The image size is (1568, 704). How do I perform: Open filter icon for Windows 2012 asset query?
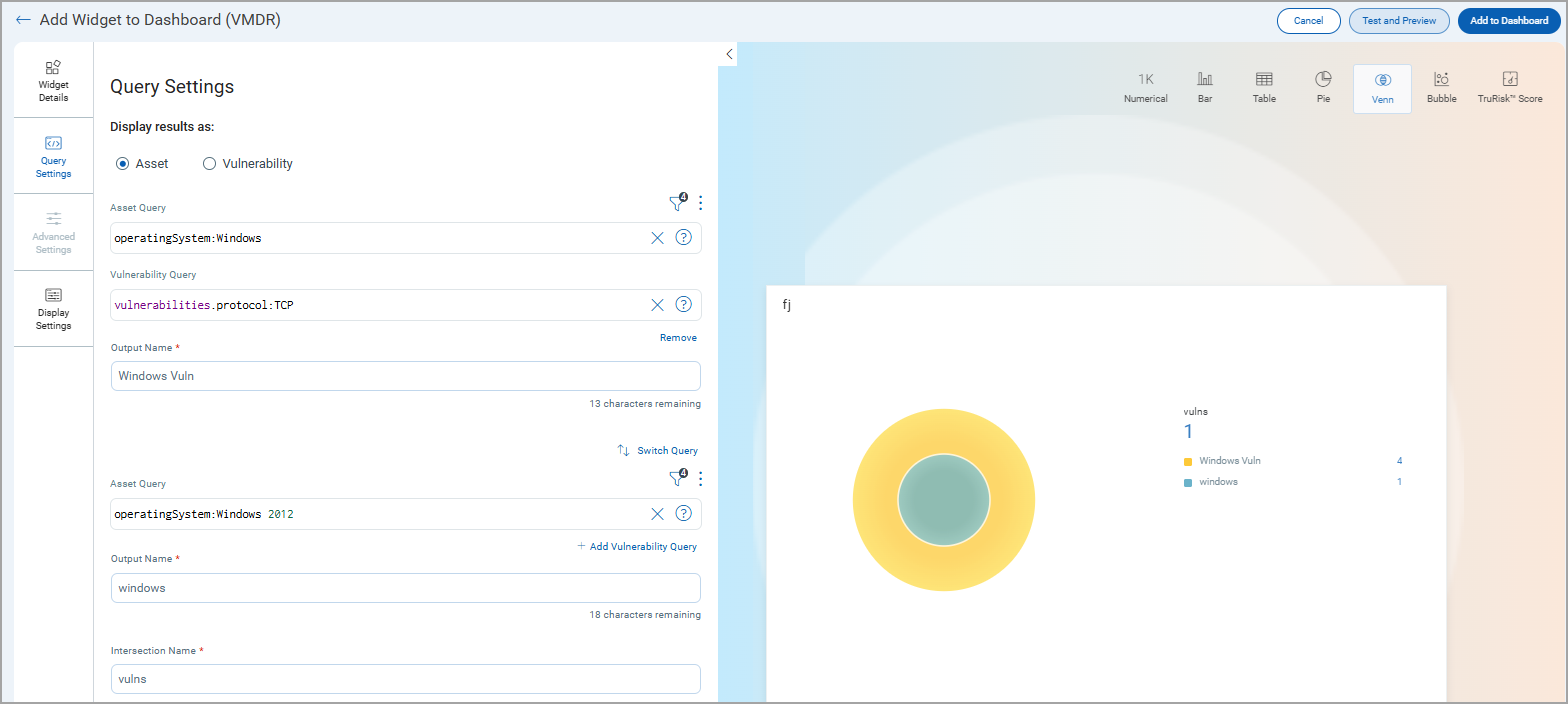point(677,479)
